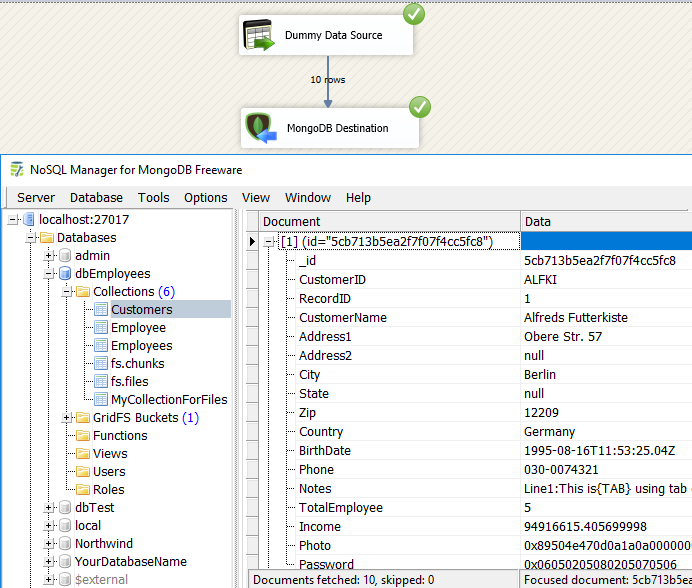Expand the local database node
The image size is (692, 588).
tap(49, 526)
